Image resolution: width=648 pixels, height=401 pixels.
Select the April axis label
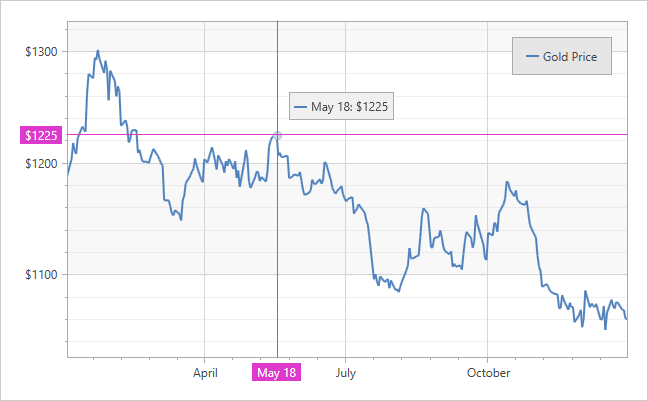pos(204,373)
